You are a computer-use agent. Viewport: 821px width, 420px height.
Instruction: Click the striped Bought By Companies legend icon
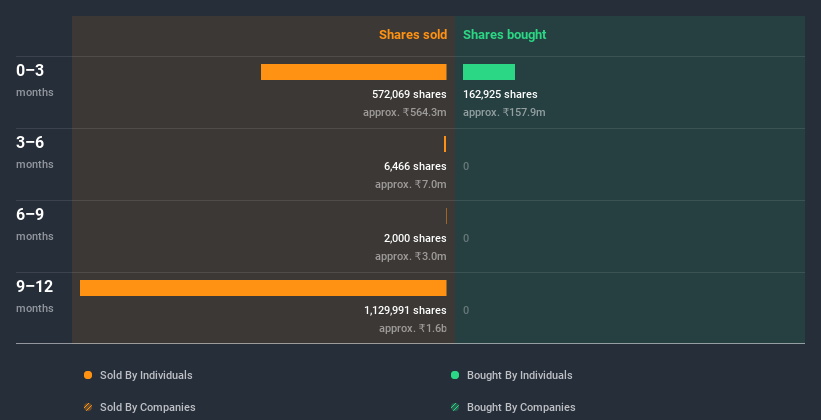[455, 407]
